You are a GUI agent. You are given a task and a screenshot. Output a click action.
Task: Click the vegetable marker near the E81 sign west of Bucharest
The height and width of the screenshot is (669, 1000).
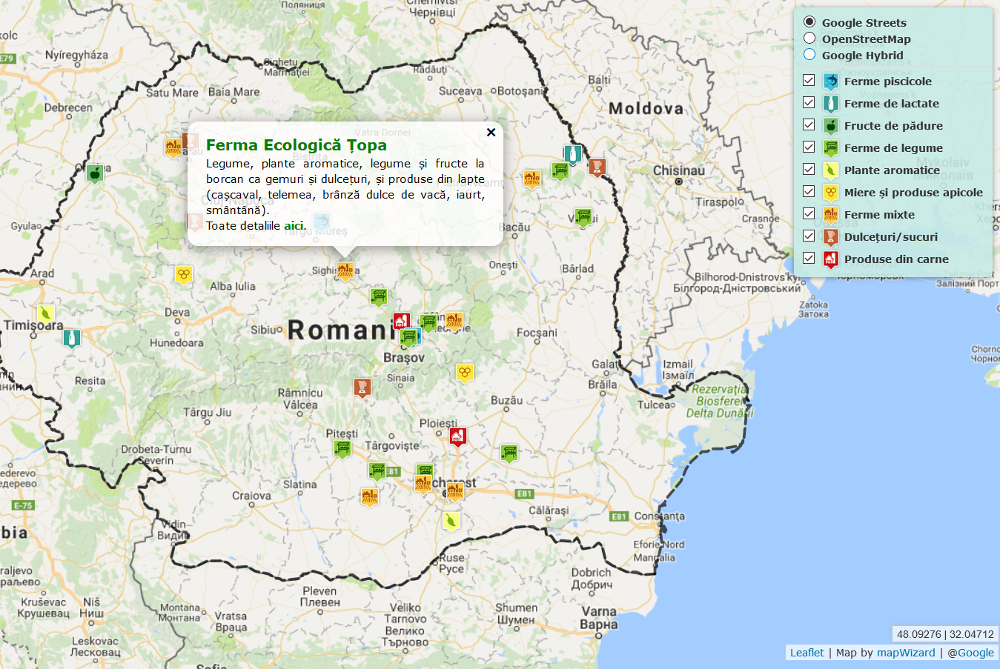pos(377,471)
